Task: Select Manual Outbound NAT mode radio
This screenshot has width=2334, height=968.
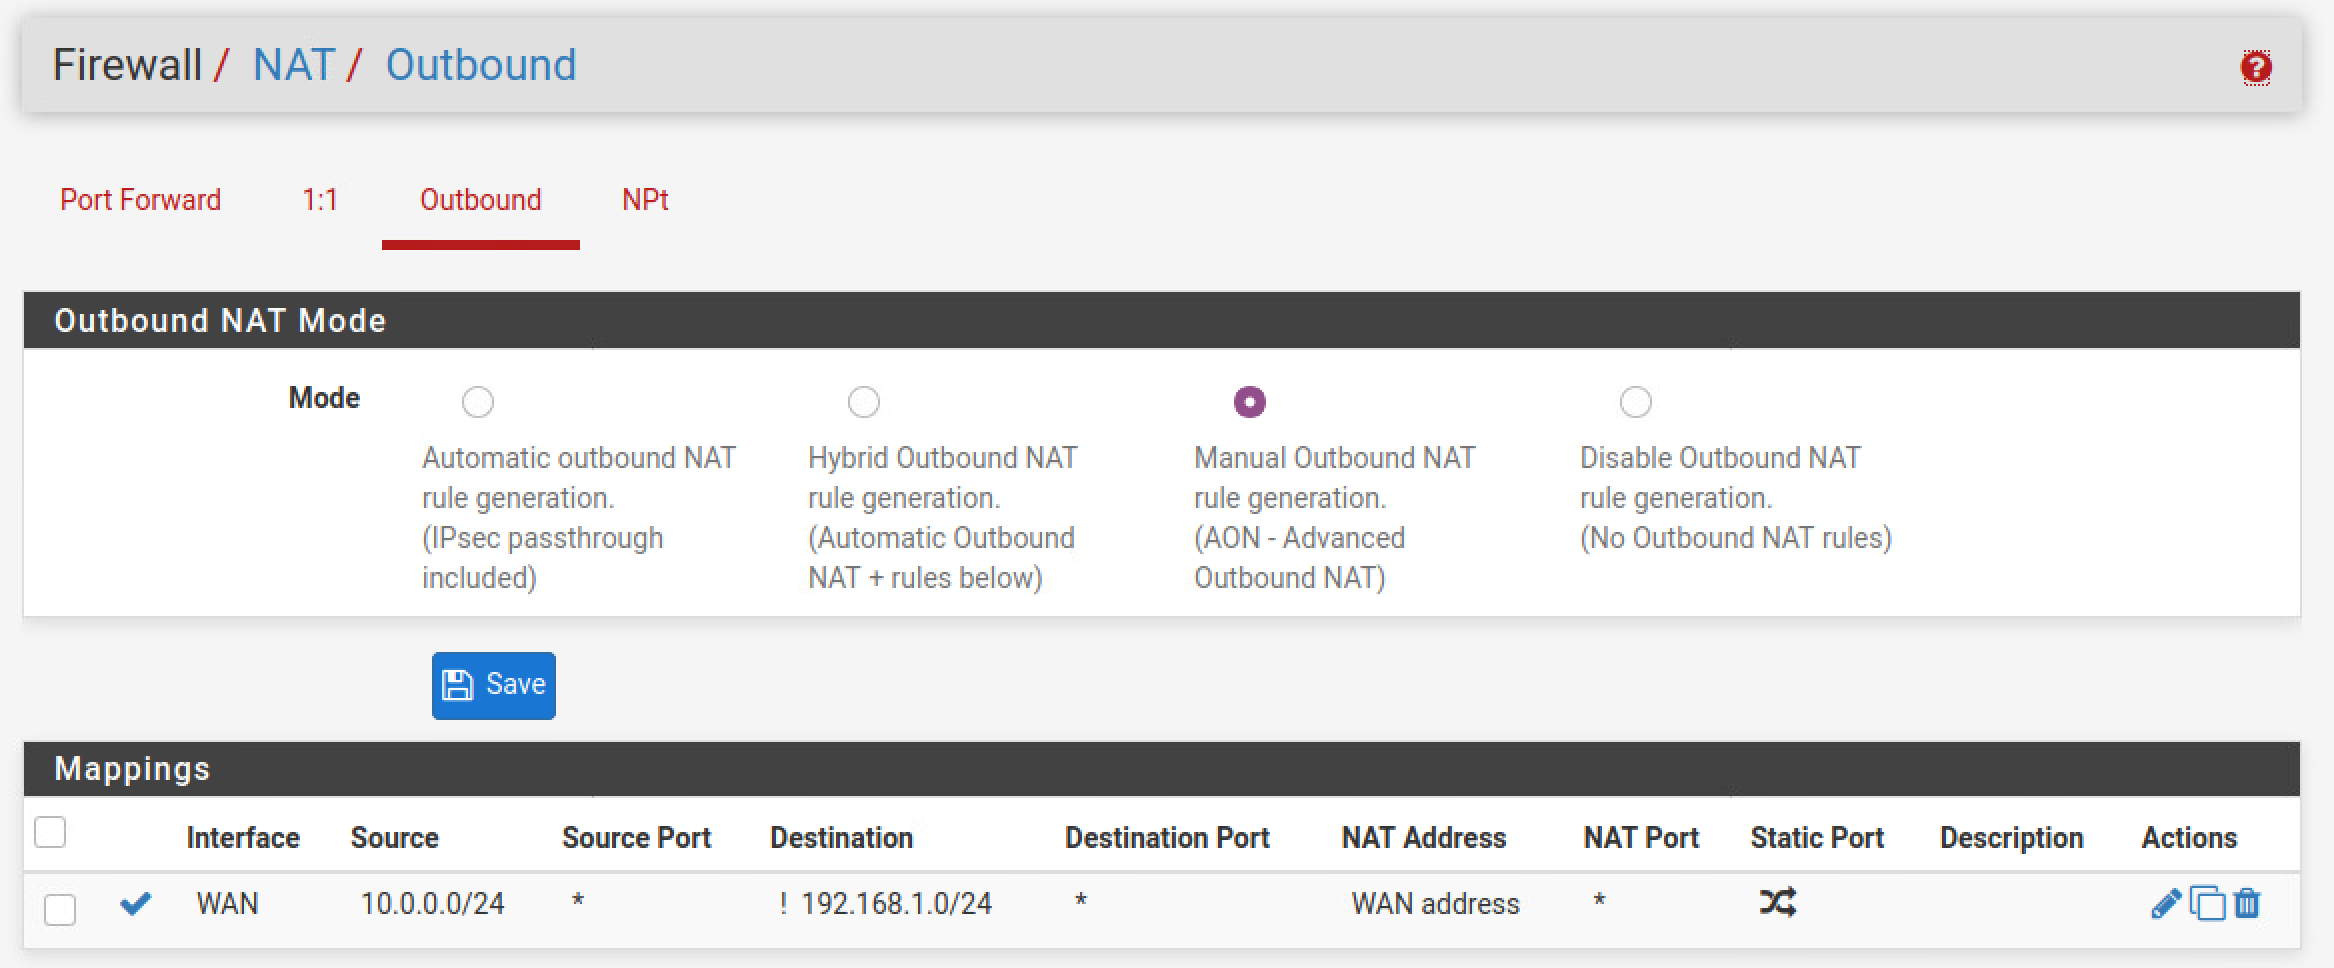Action: pyautogui.click(x=1250, y=402)
